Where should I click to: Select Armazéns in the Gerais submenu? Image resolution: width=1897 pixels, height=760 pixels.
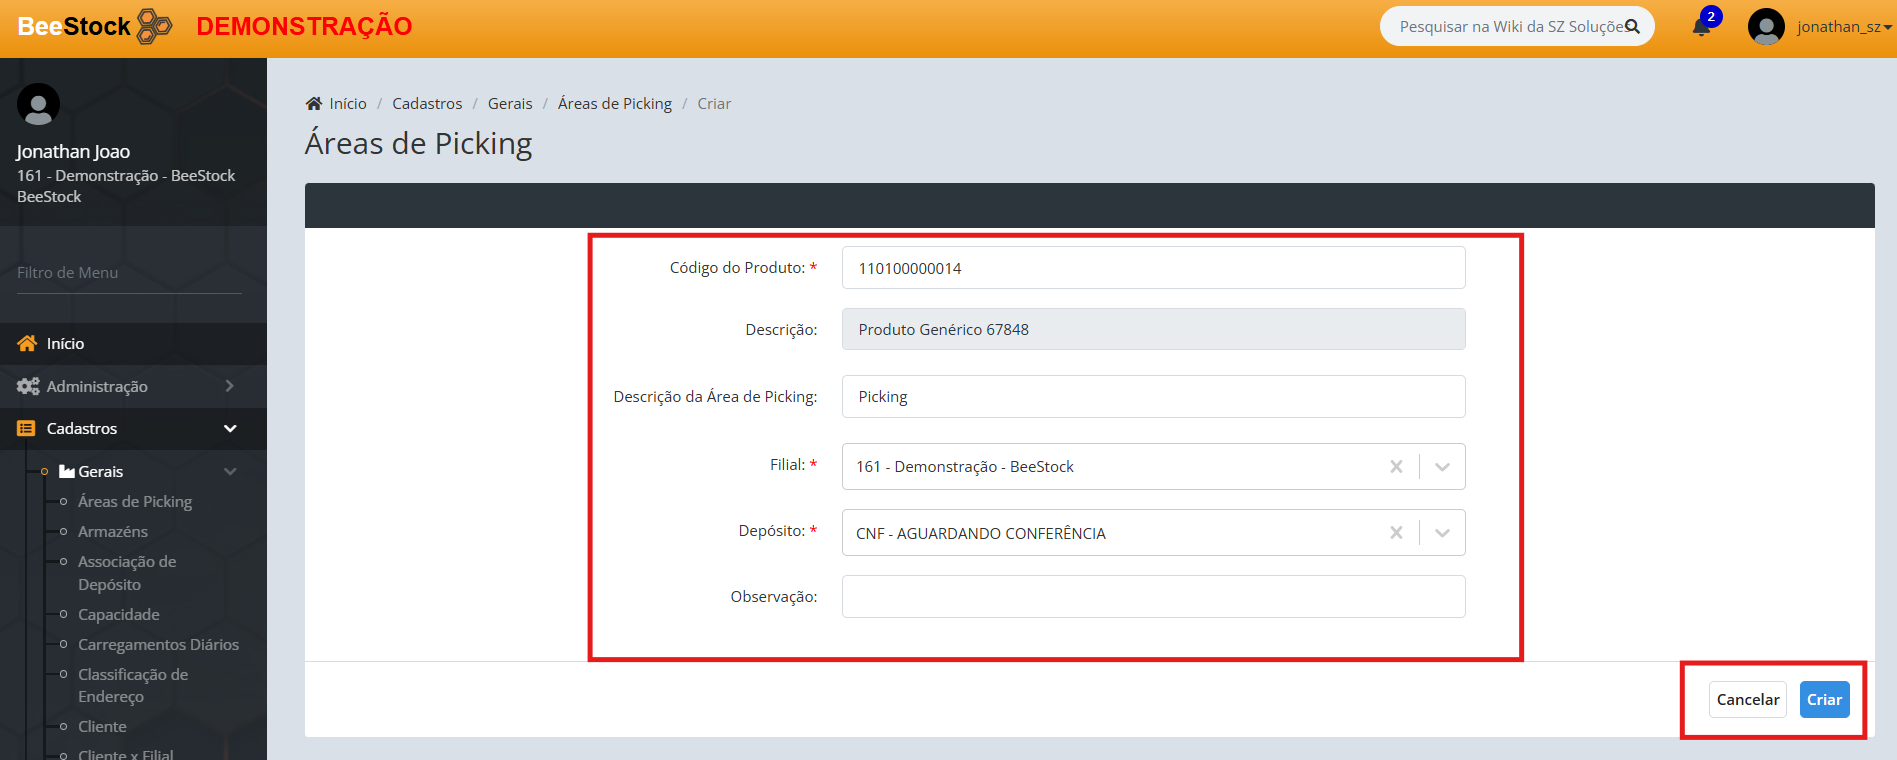(x=113, y=532)
